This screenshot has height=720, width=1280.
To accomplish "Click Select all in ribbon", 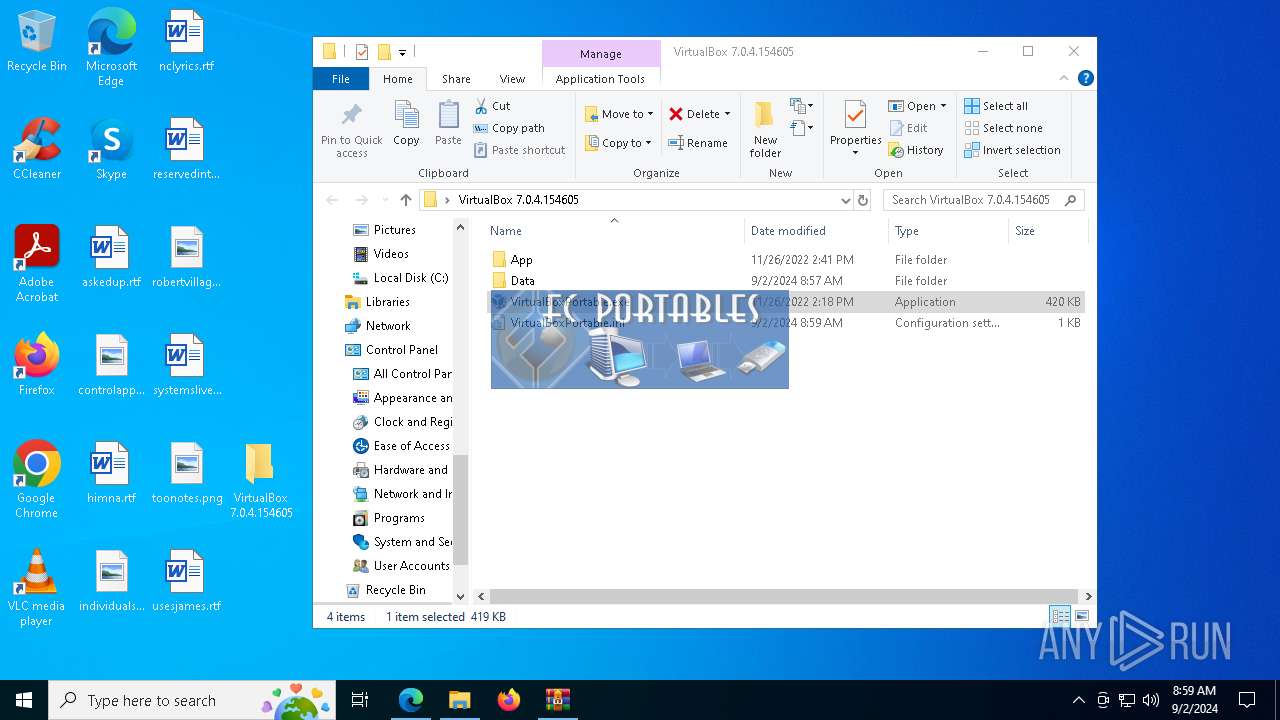I will click(x=996, y=106).
